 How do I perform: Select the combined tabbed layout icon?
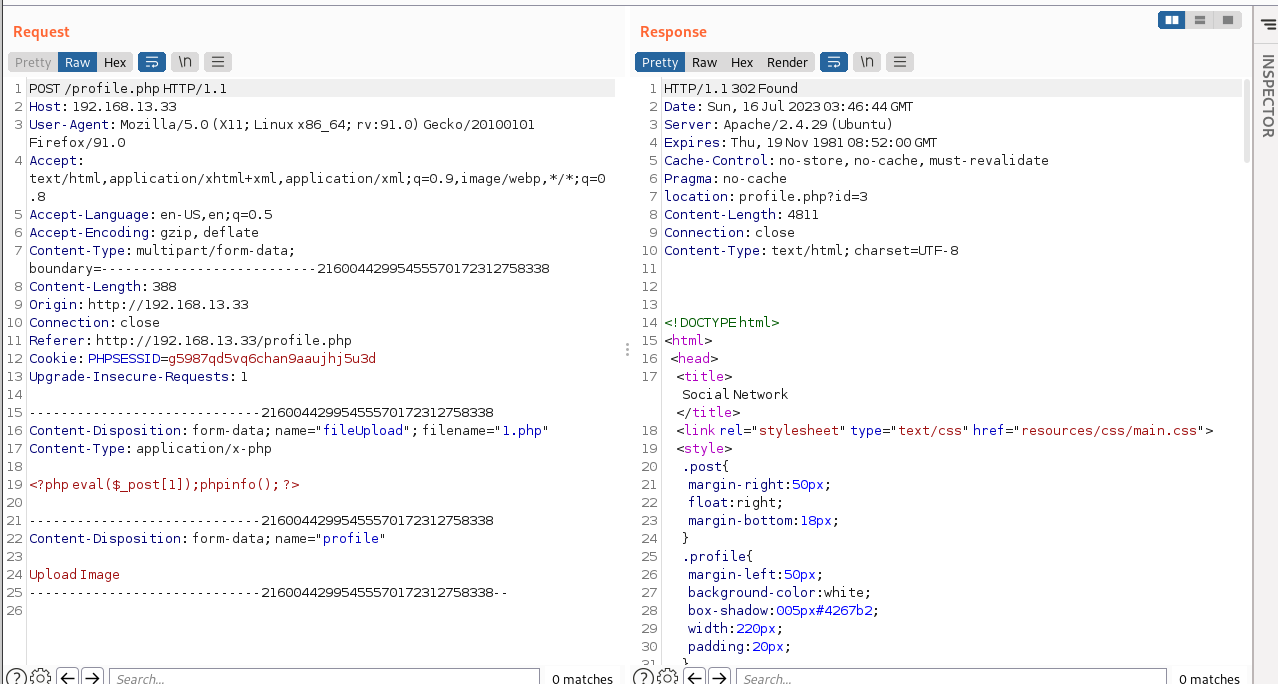1228,19
